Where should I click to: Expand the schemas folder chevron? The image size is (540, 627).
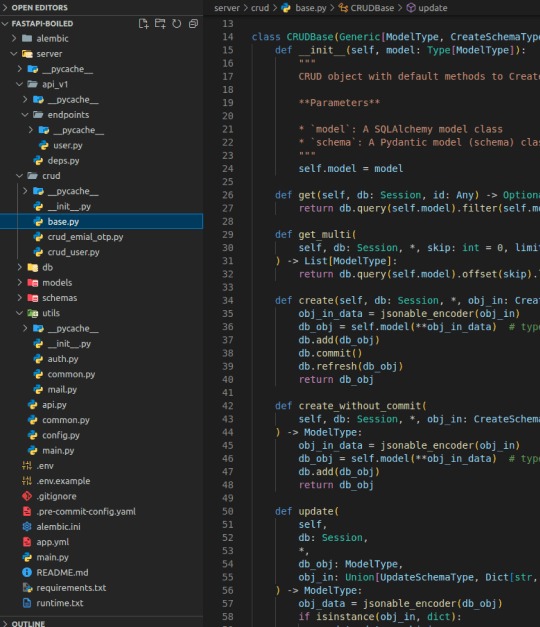point(19,298)
